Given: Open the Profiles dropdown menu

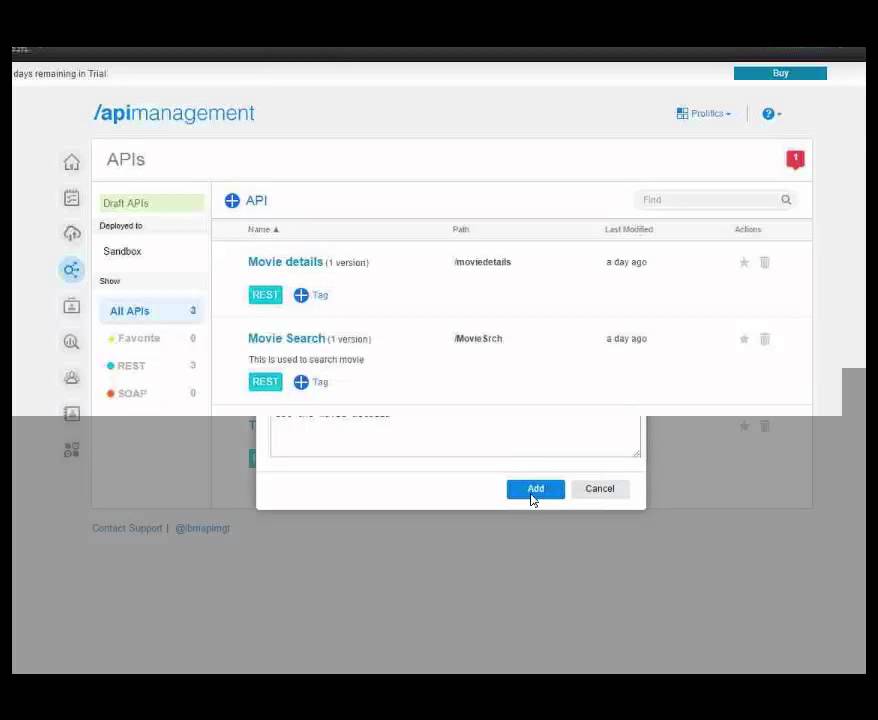Looking at the screenshot, I should click(704, 114).
